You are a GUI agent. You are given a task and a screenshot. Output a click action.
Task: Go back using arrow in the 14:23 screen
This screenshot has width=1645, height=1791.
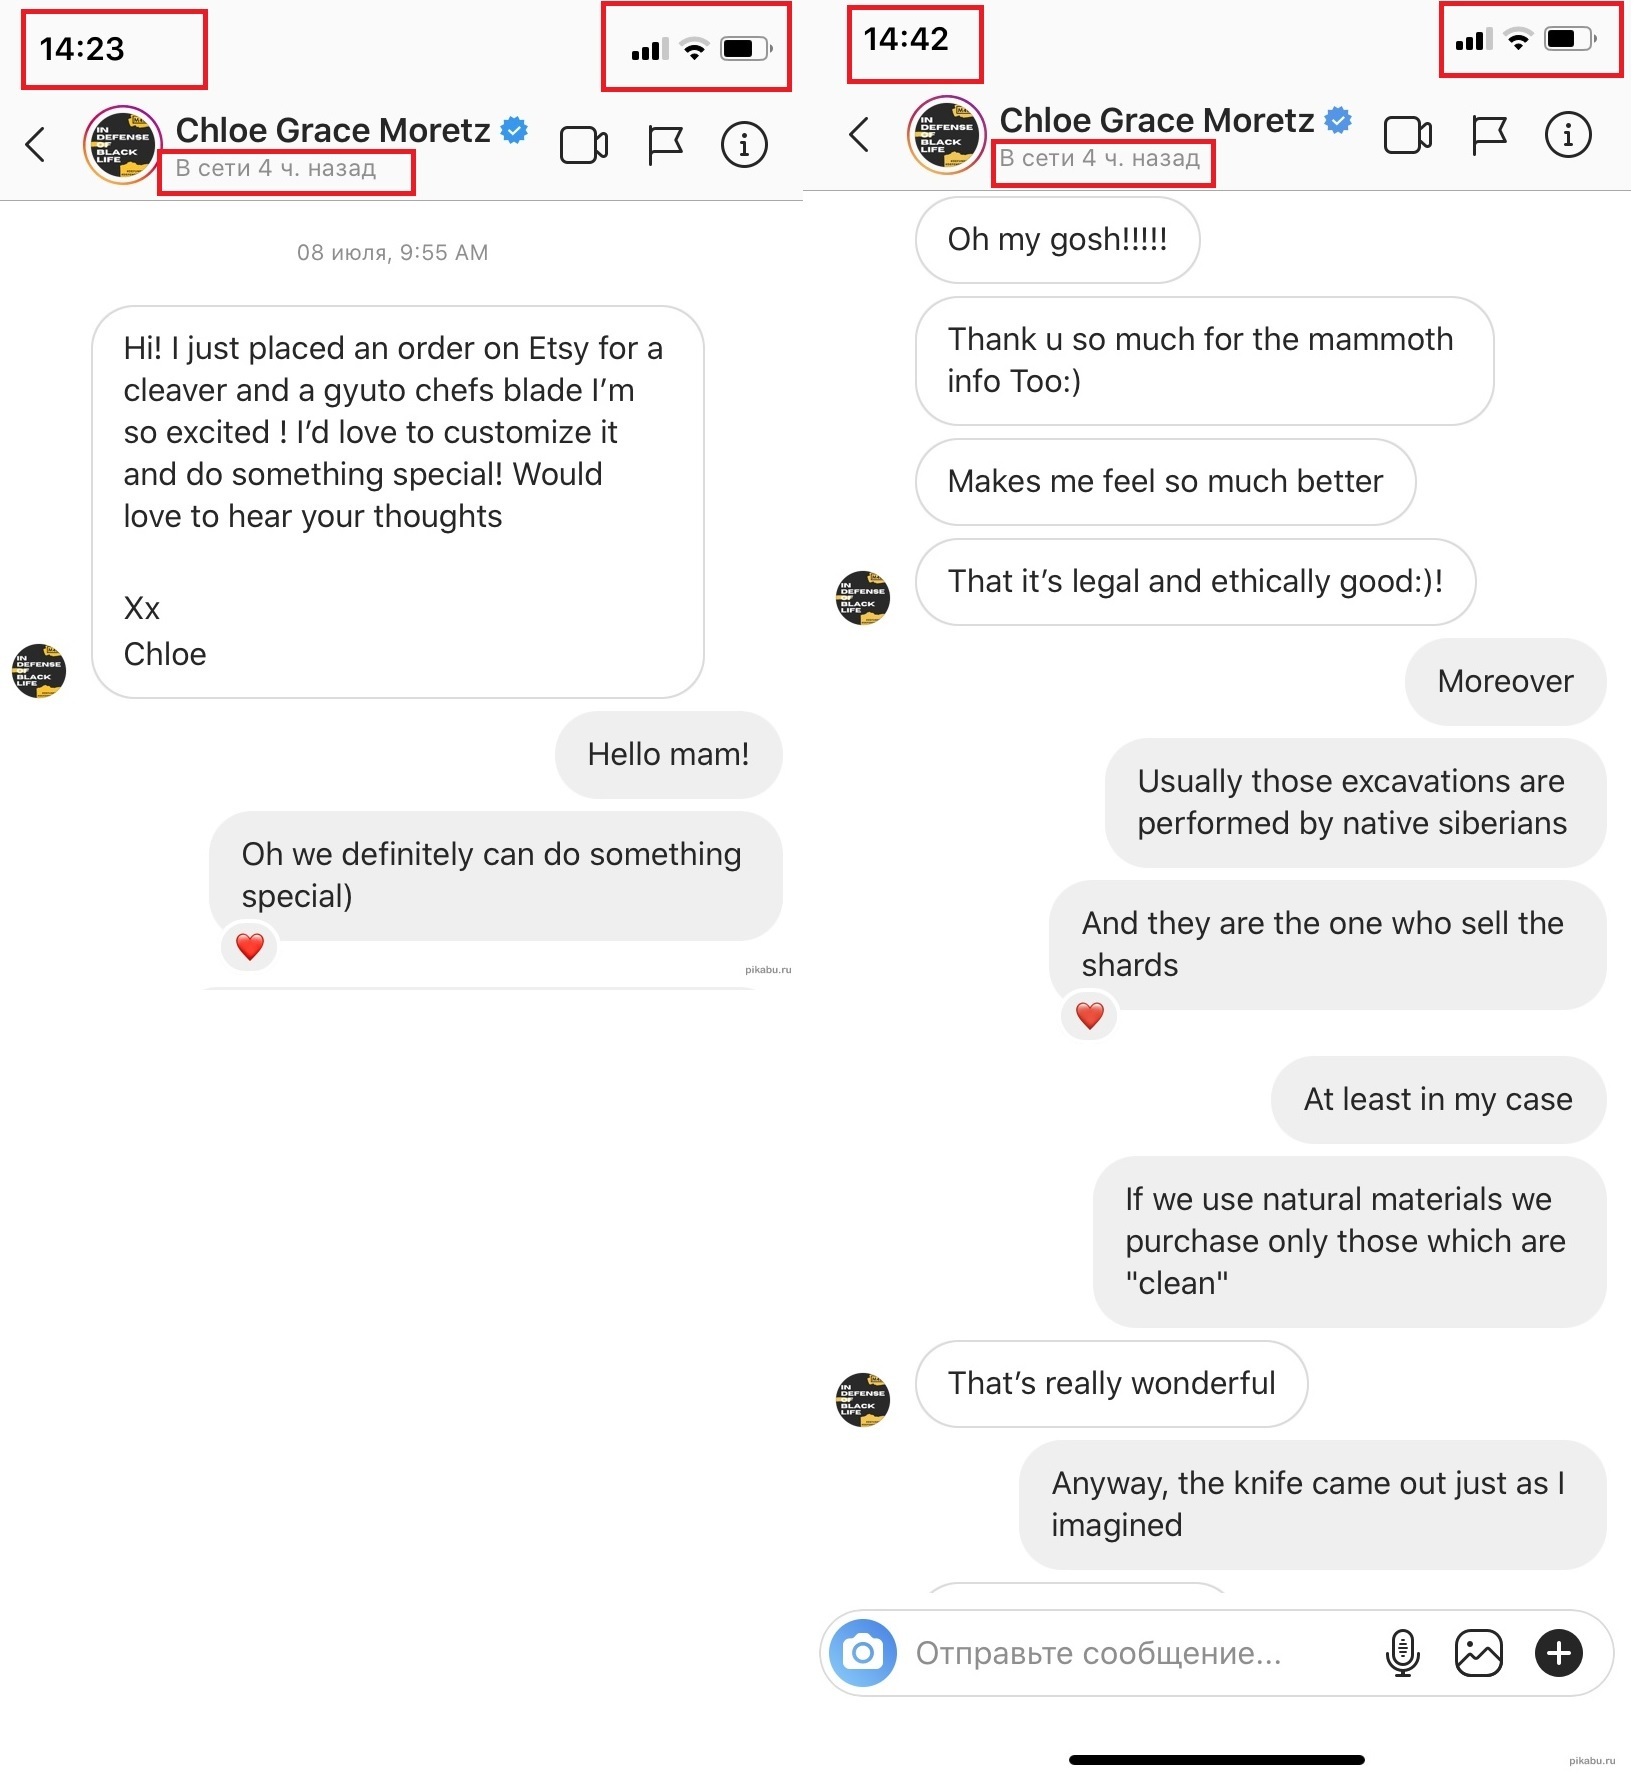click(x=36, y=145)
